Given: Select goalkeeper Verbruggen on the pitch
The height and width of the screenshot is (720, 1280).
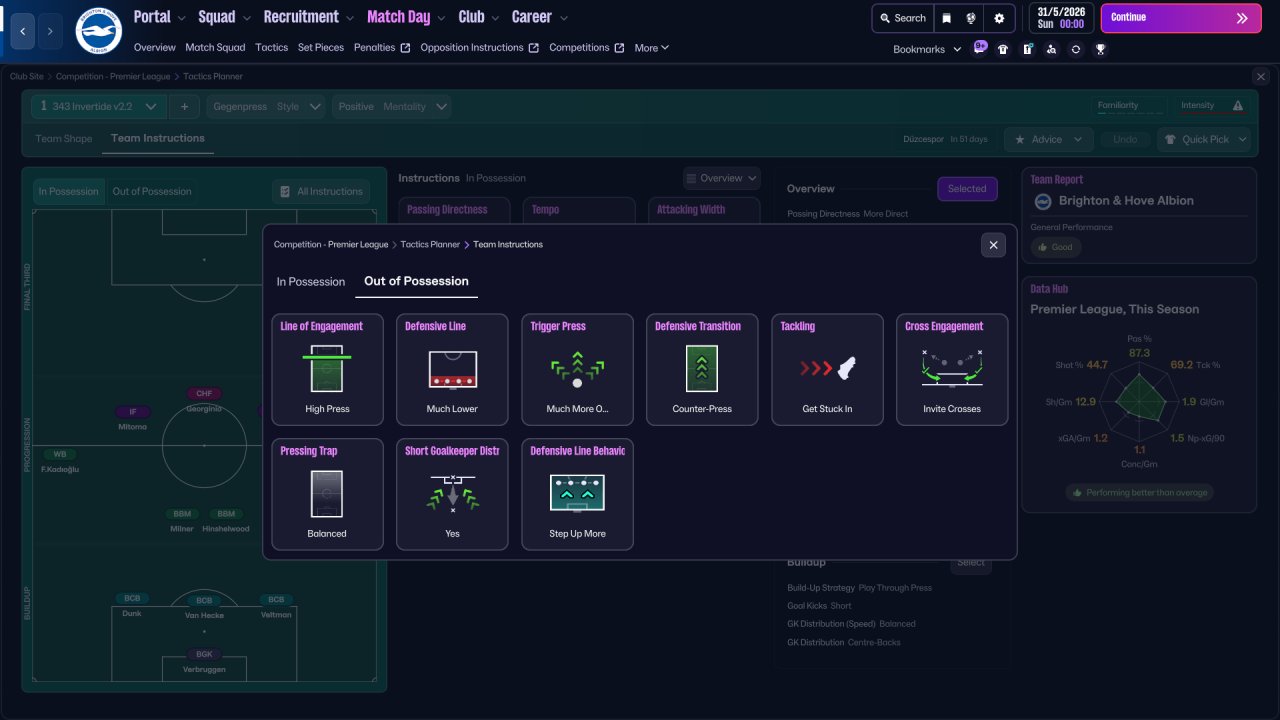Looking at the screenshot, I should 204,661.
